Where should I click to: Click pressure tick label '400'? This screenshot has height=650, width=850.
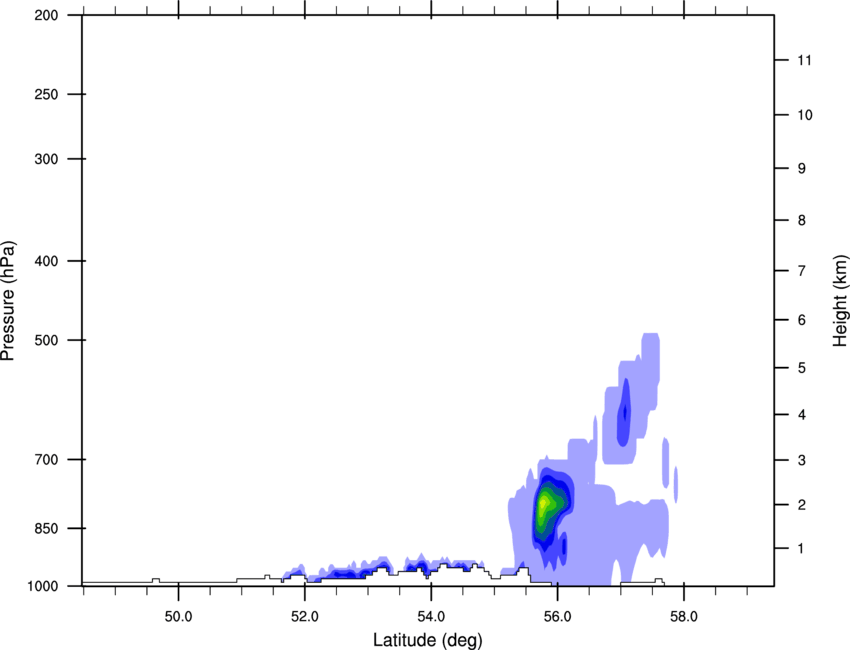[46, 261]
